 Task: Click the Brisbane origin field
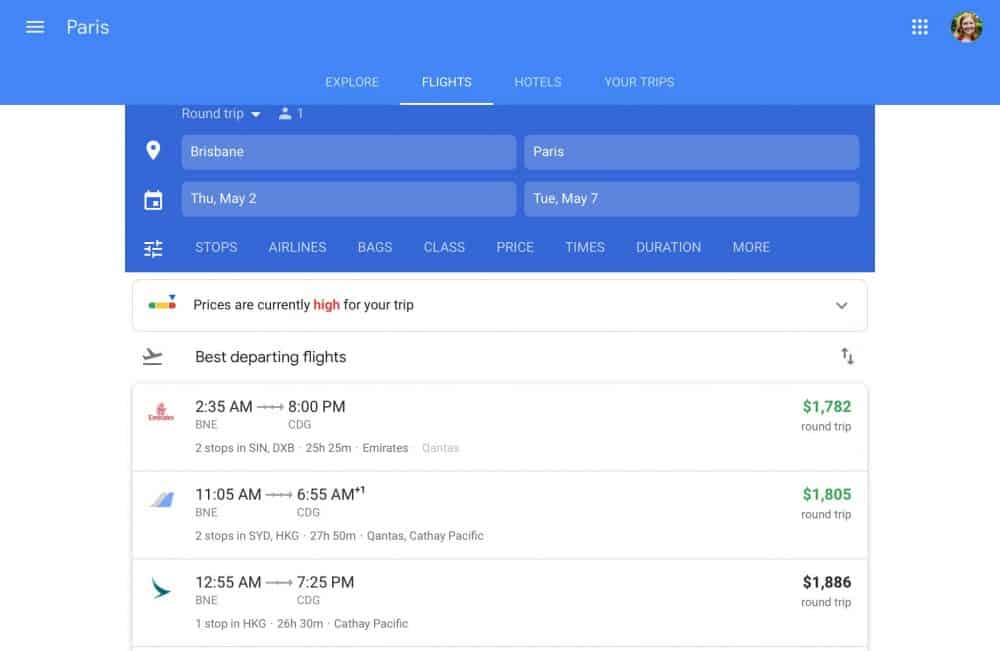348,152
